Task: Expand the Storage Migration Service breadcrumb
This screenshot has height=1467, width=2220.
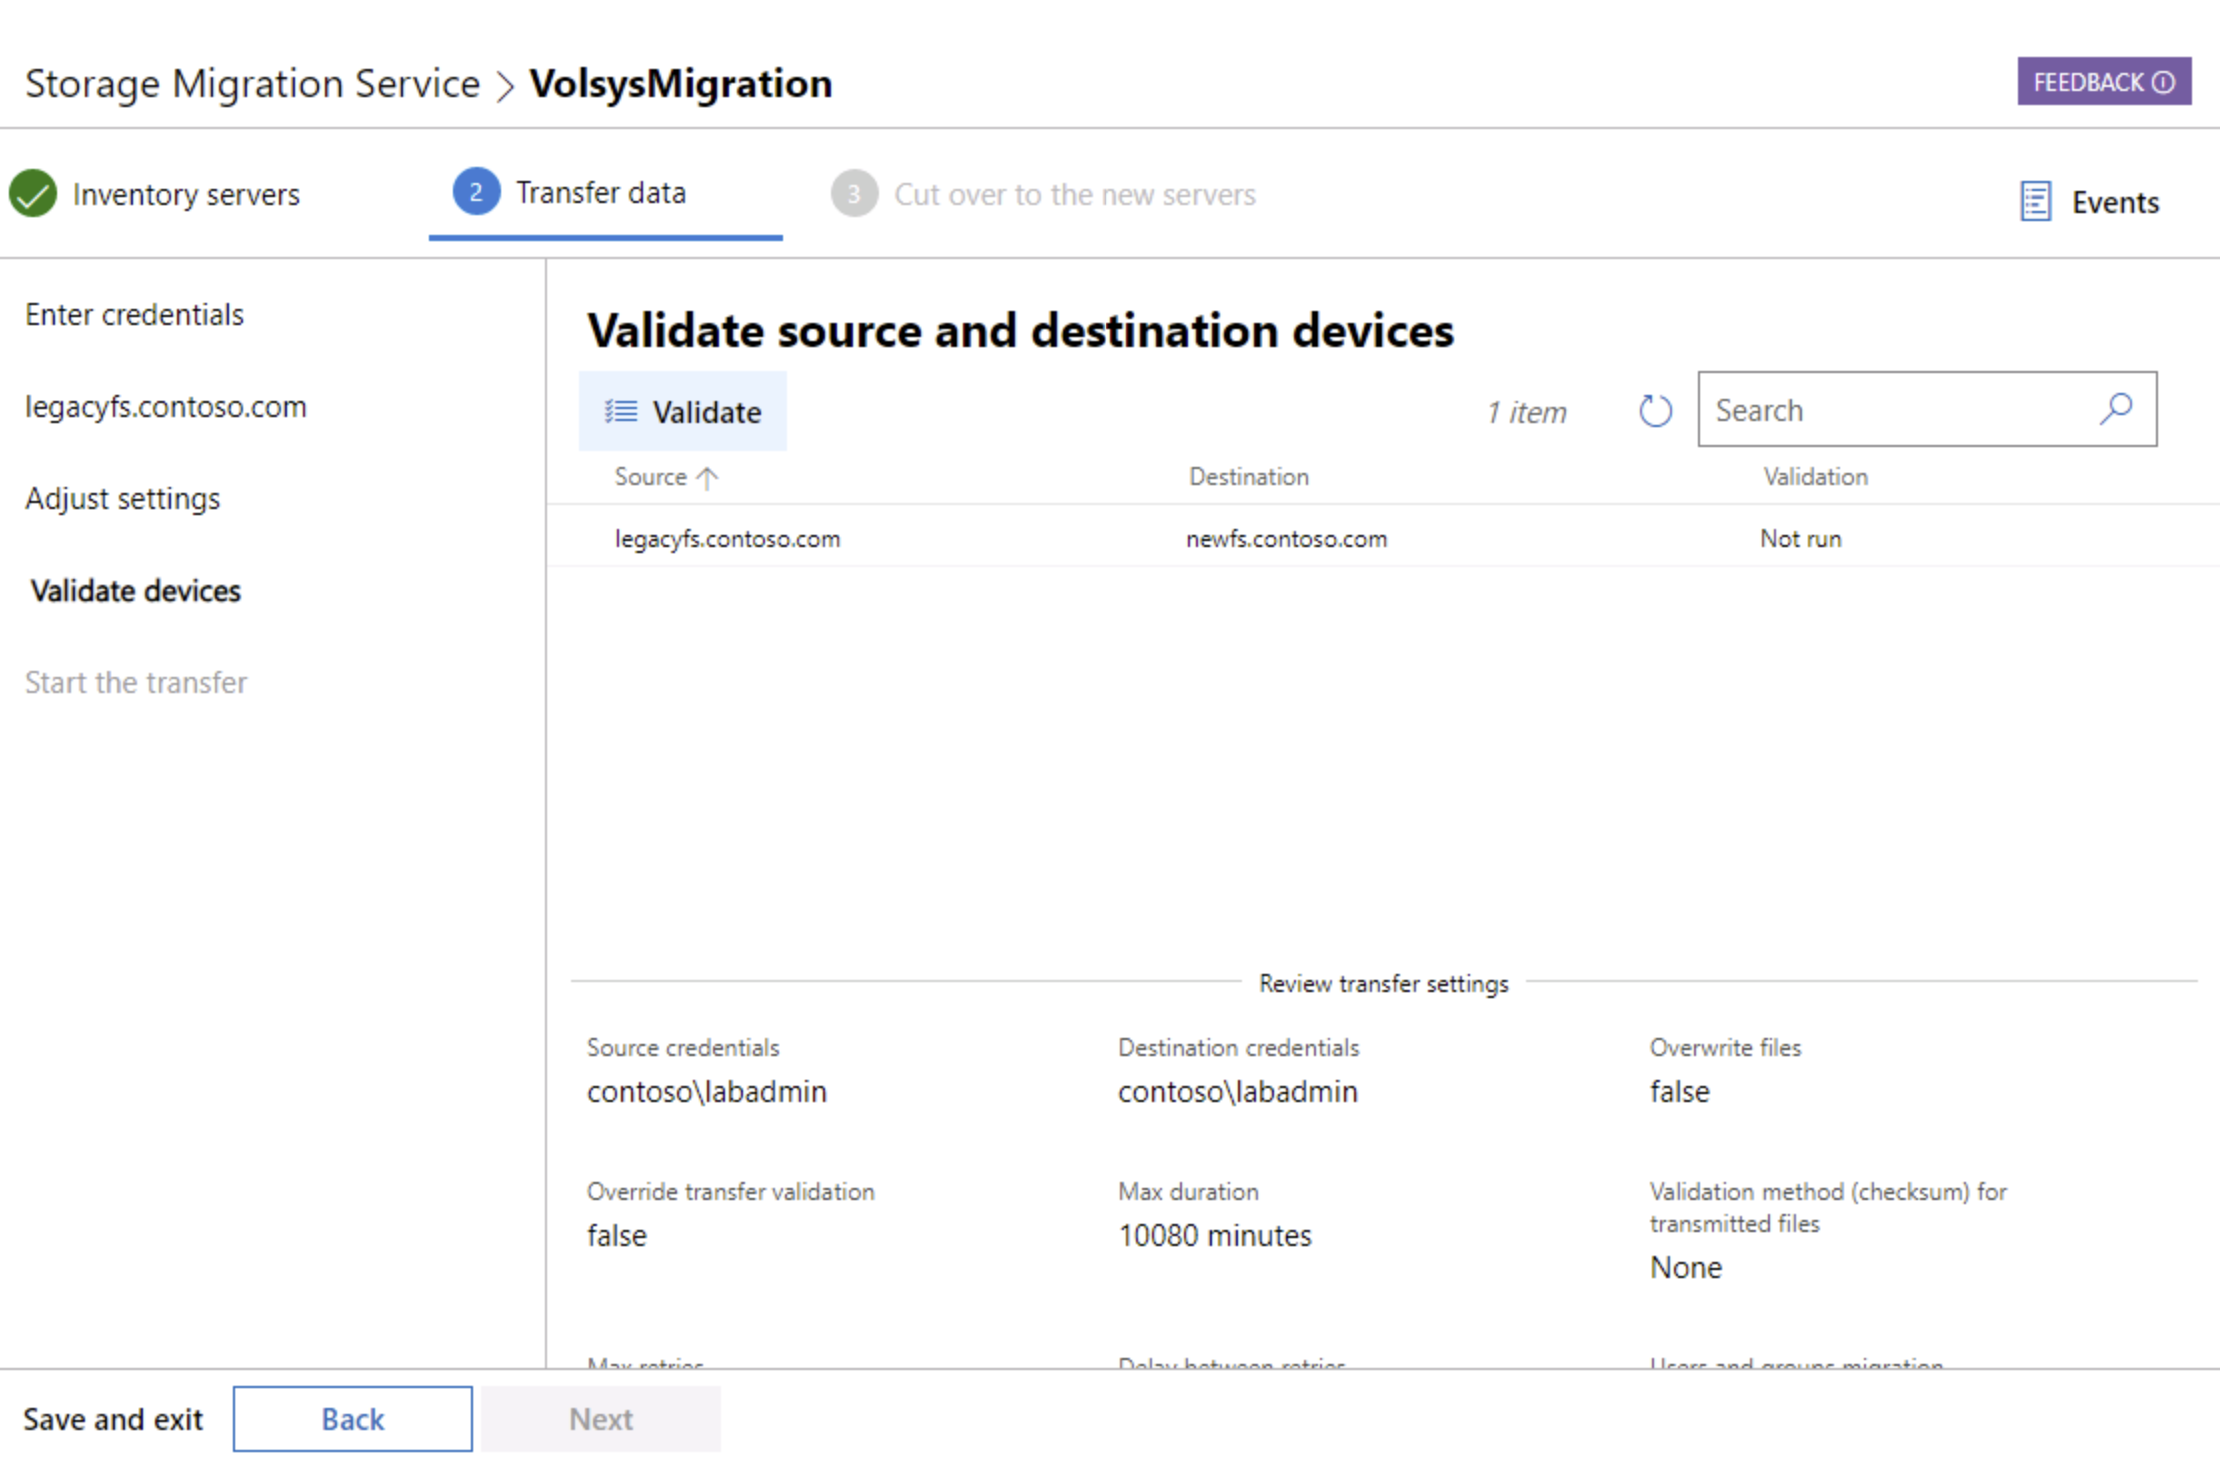Action: click(x=252, y=83)
